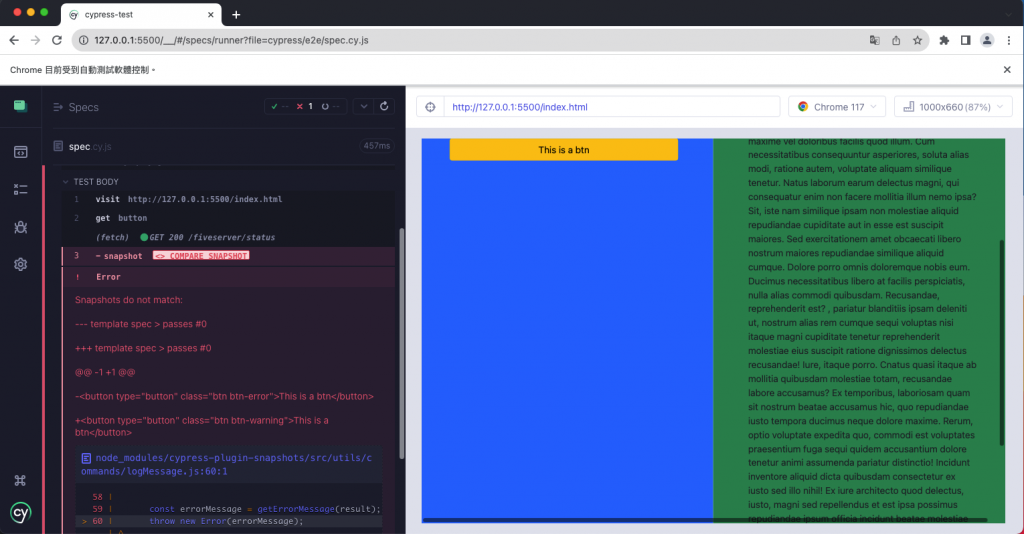The image size is (1024, 534).
Task: Open keyboard shortcuts command icon
Action: pos(20,480)
